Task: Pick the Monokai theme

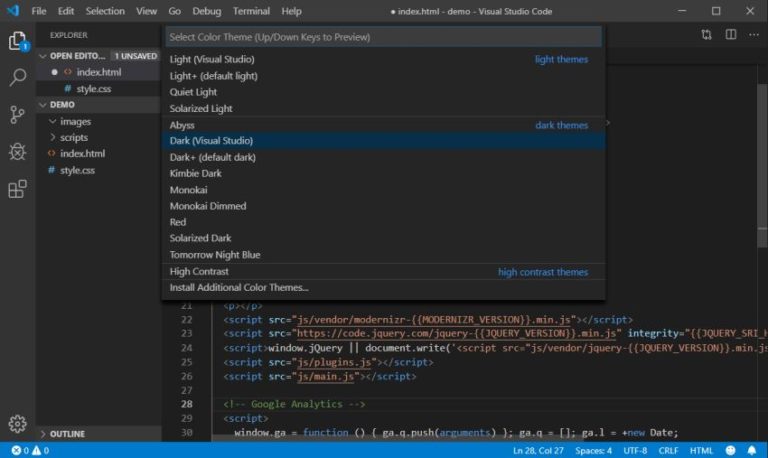Action: tap(384, 190)
